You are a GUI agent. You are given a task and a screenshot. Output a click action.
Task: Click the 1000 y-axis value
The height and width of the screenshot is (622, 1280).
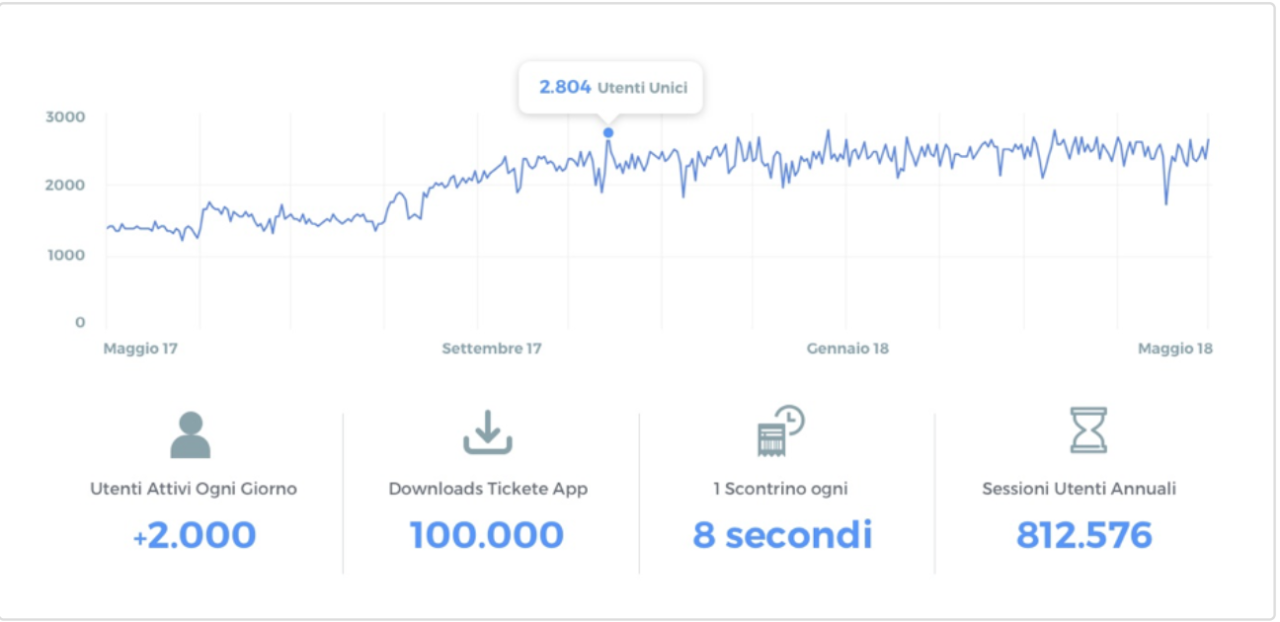tap(66, 255)
